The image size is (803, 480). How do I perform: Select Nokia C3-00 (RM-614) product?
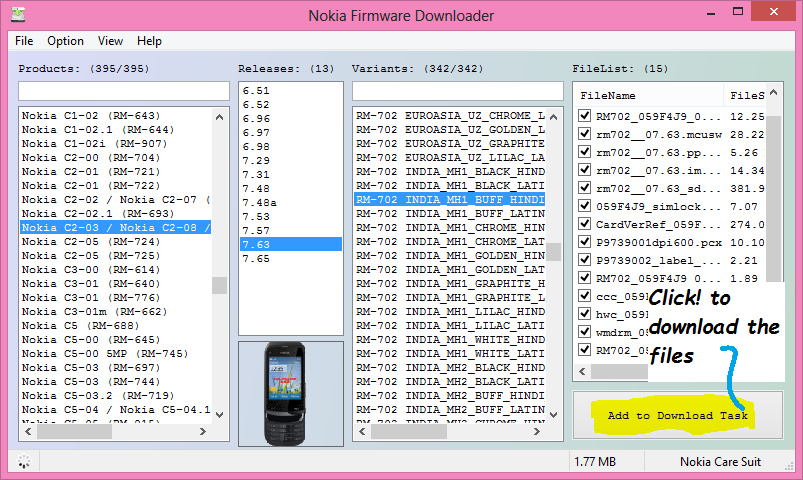coord(116,269)
